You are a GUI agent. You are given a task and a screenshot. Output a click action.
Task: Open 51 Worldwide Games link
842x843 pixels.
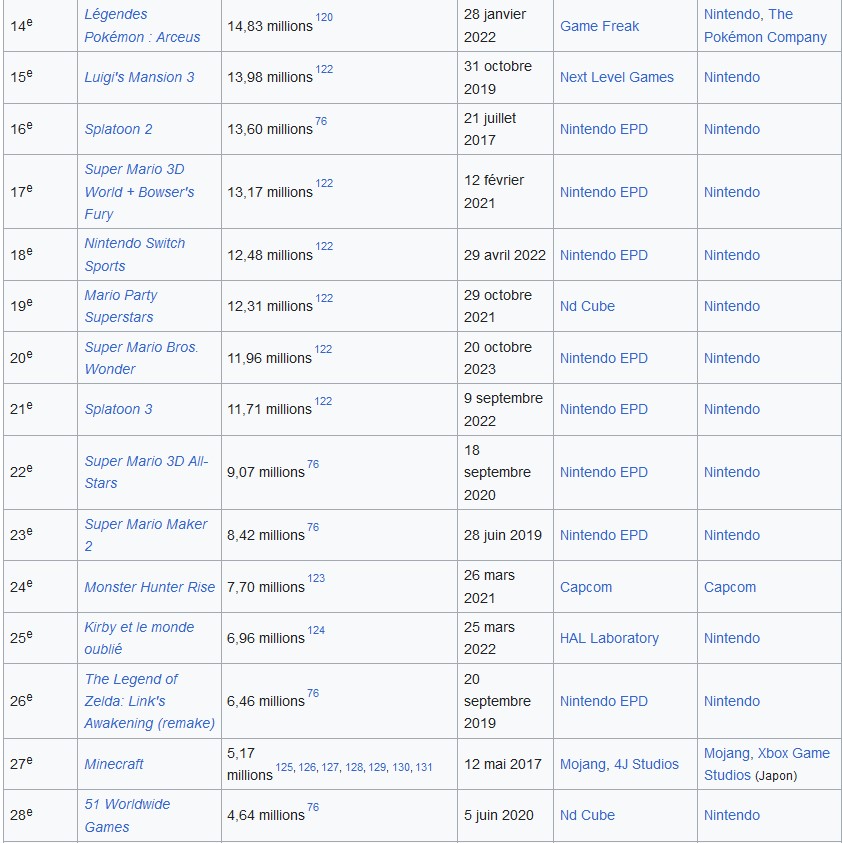pyautogui.click(x=127, y=816)
